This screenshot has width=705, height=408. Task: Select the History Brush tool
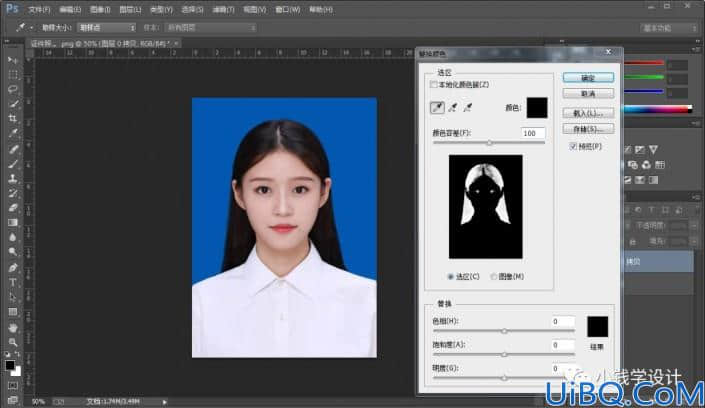[13, 193]
